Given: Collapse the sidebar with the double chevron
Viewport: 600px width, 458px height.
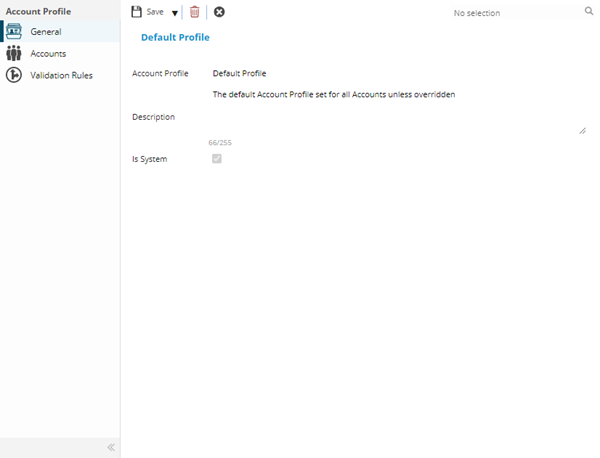Looking at the screenshot, I should point(111,447).
